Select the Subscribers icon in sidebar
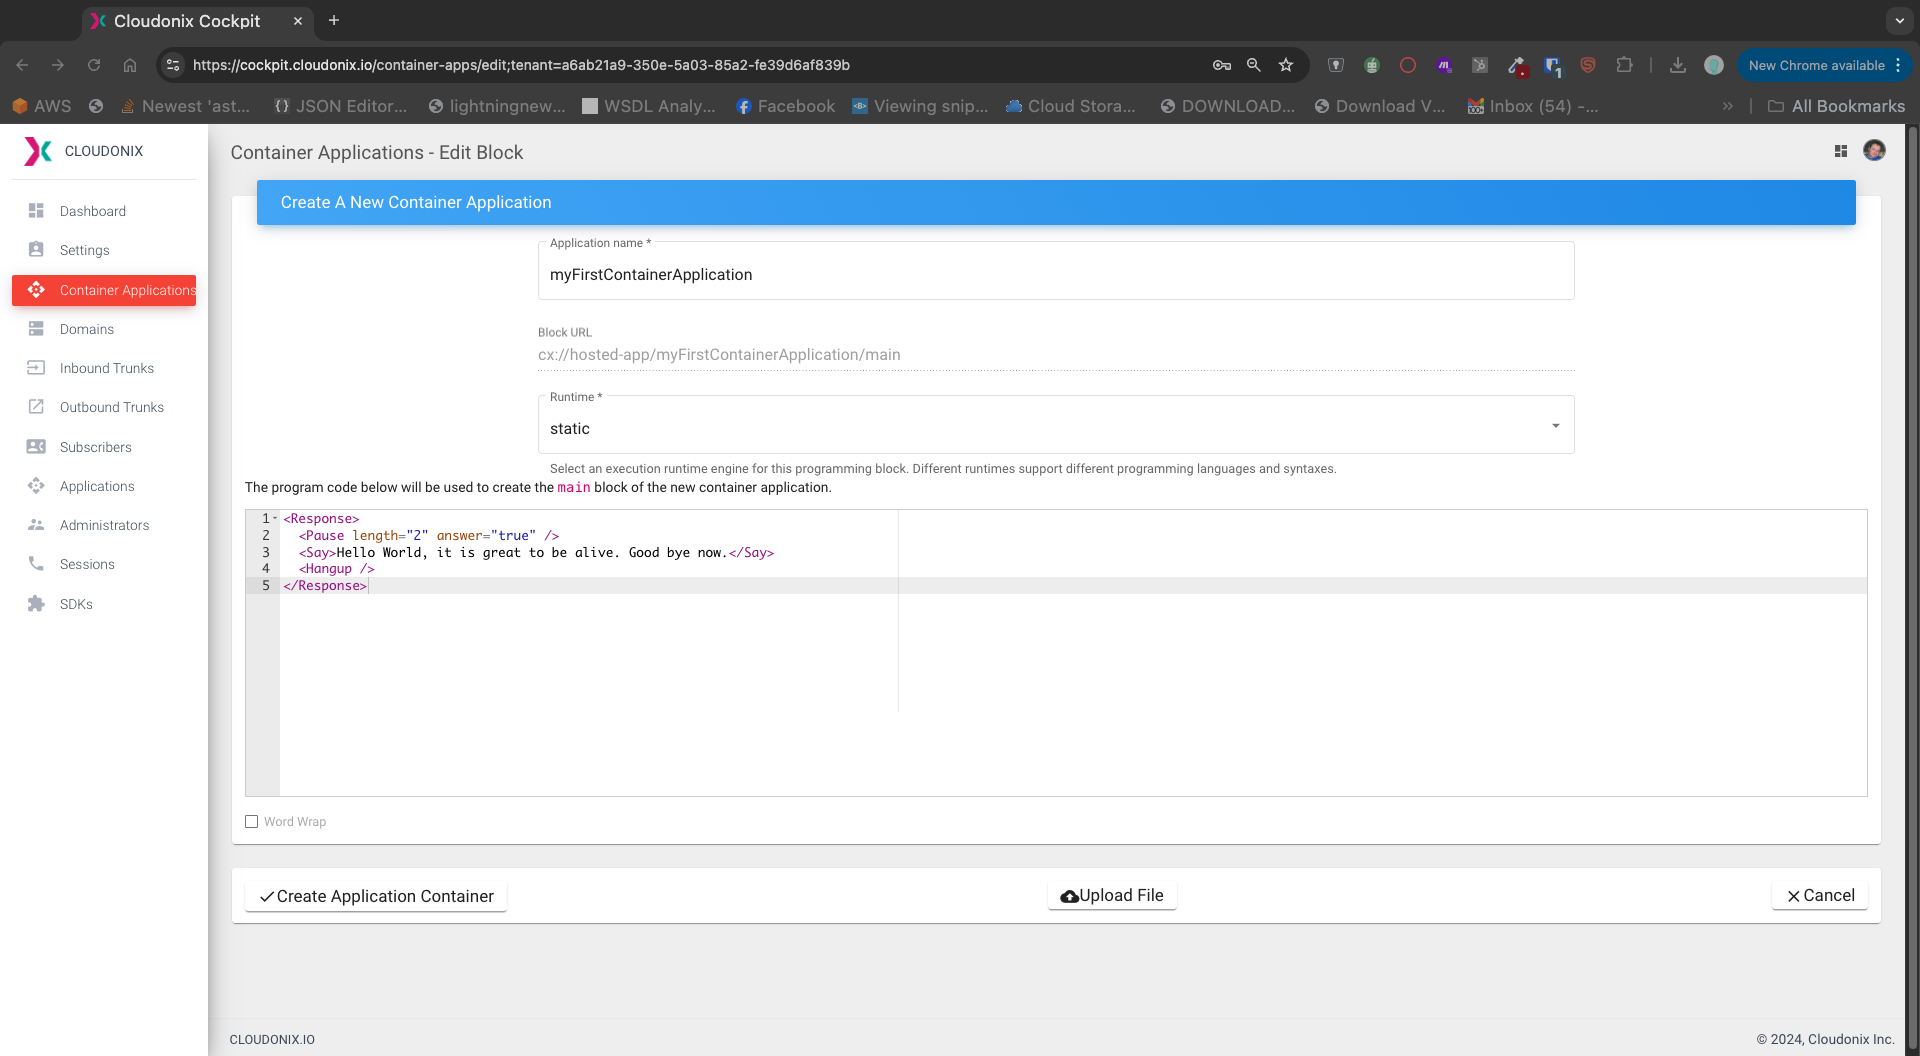The width and height of the screenshot is (1920, 1056). click(36, 447)
